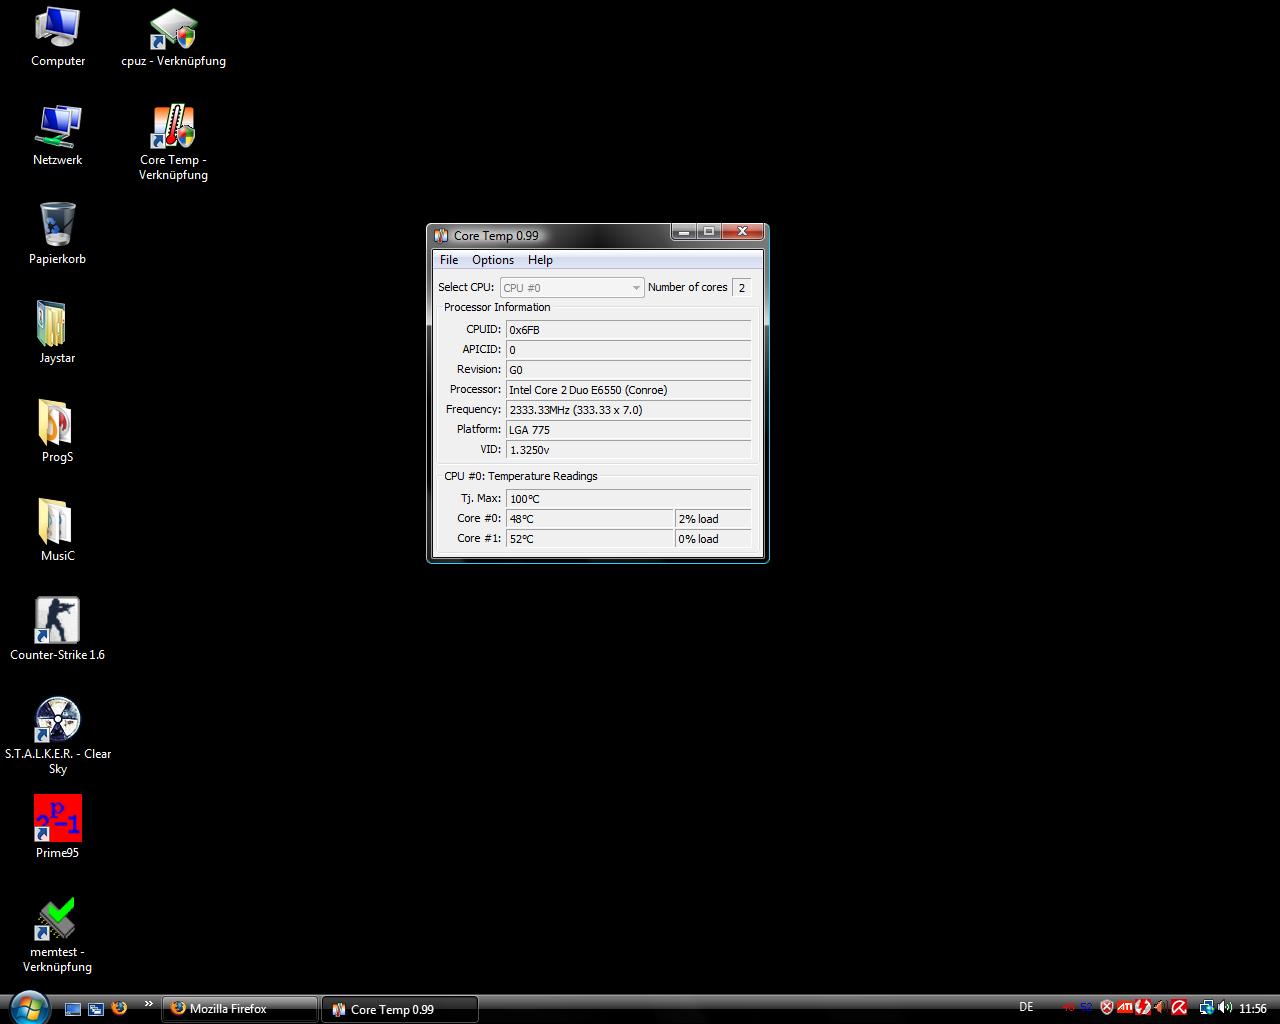Click Show Desktop in quick launch
1280x1024 pixels.
click(x=73, y=1009)
